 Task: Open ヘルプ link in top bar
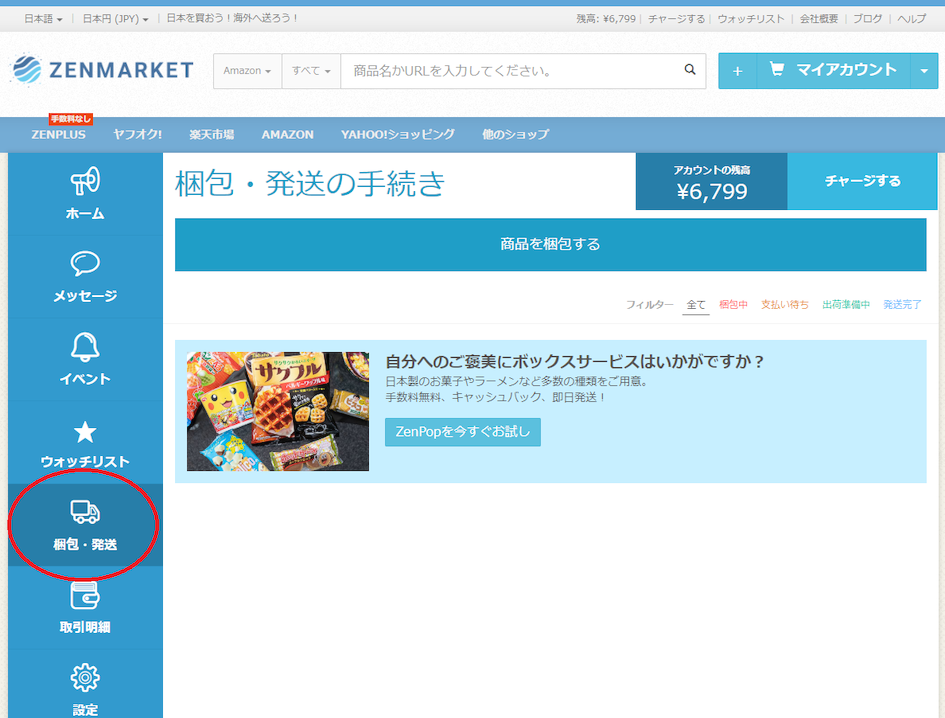[x=911, y=19]
